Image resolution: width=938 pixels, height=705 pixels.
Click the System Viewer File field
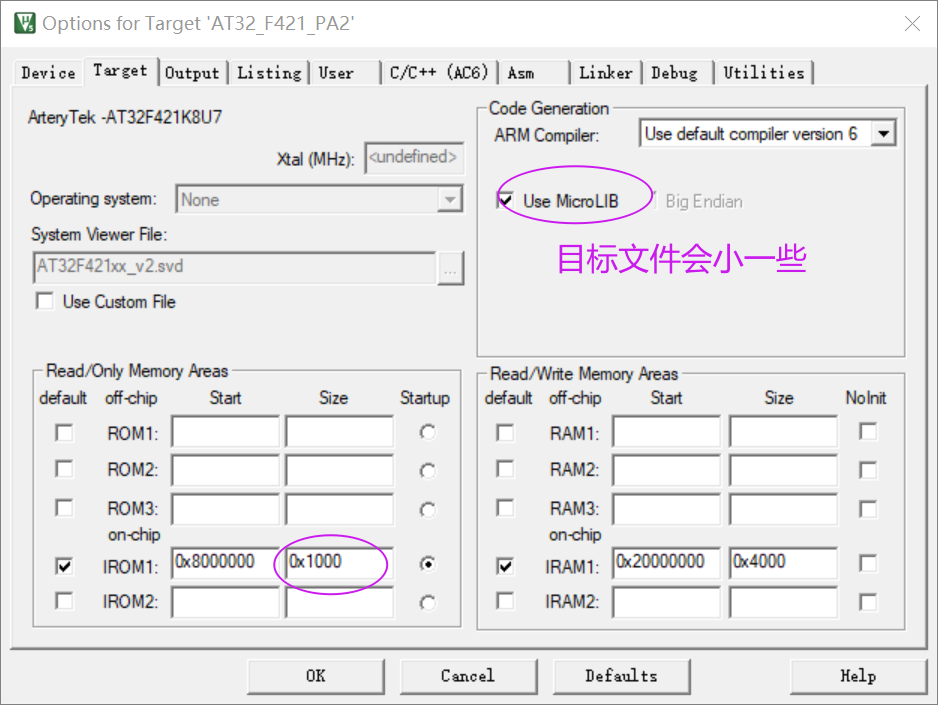click(234, 267)
